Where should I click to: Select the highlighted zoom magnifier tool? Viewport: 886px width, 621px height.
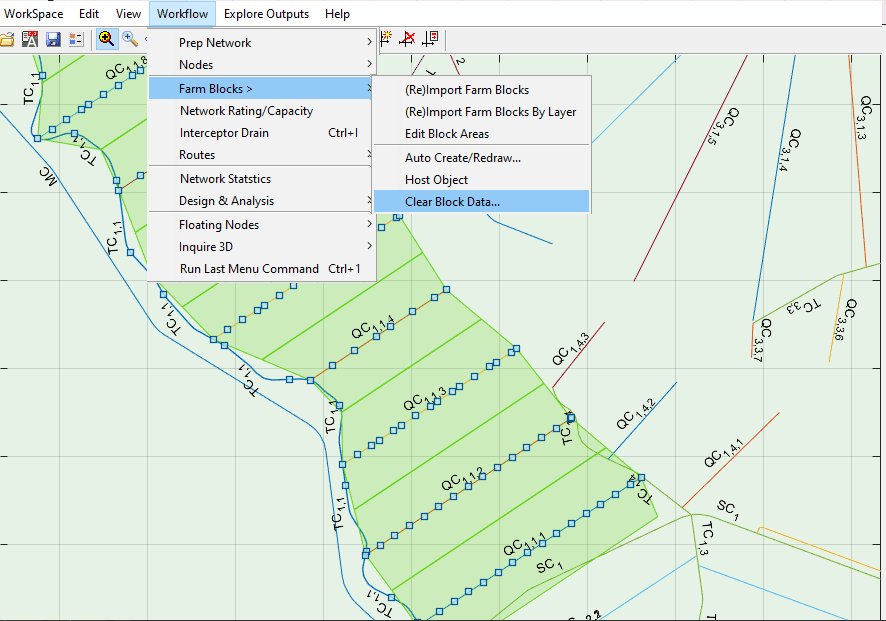(106, 39)
